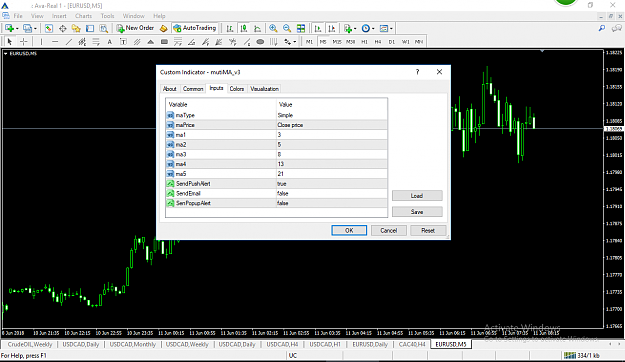
Task: Open the chat bubbles icon
Action: (x=617, y=28)
